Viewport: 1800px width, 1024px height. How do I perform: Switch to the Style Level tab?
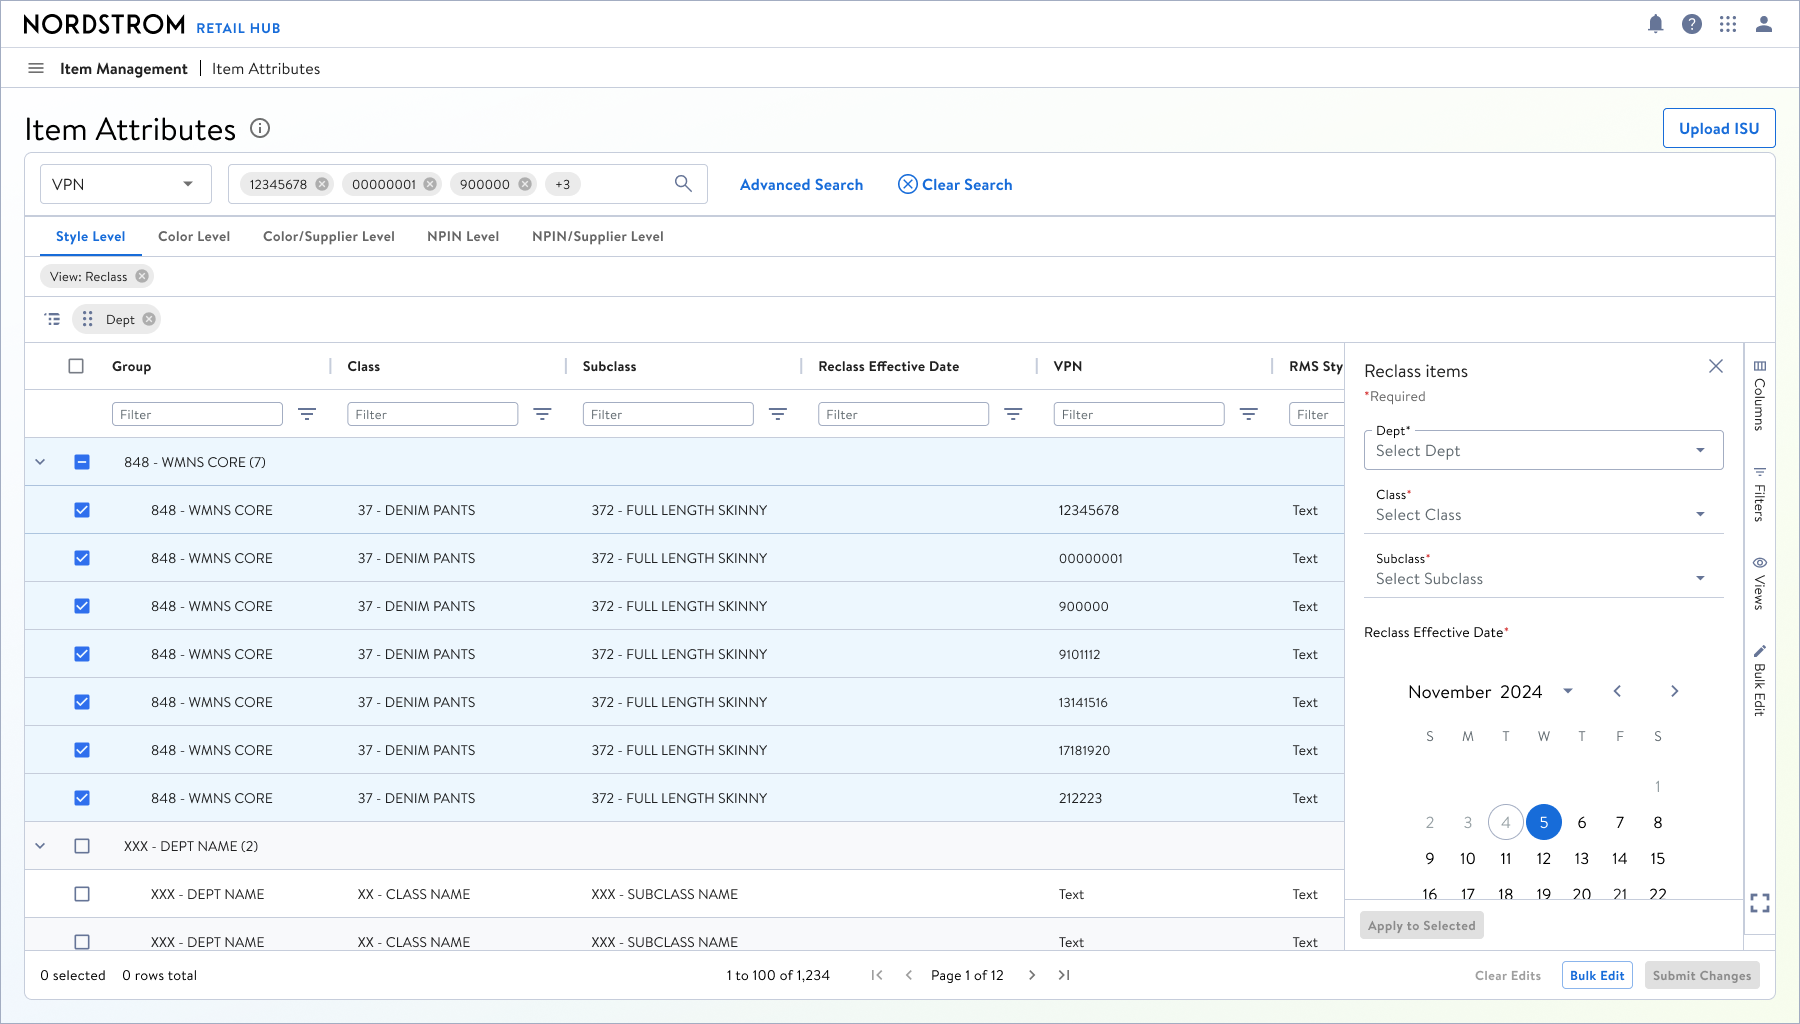pos(91,237)
